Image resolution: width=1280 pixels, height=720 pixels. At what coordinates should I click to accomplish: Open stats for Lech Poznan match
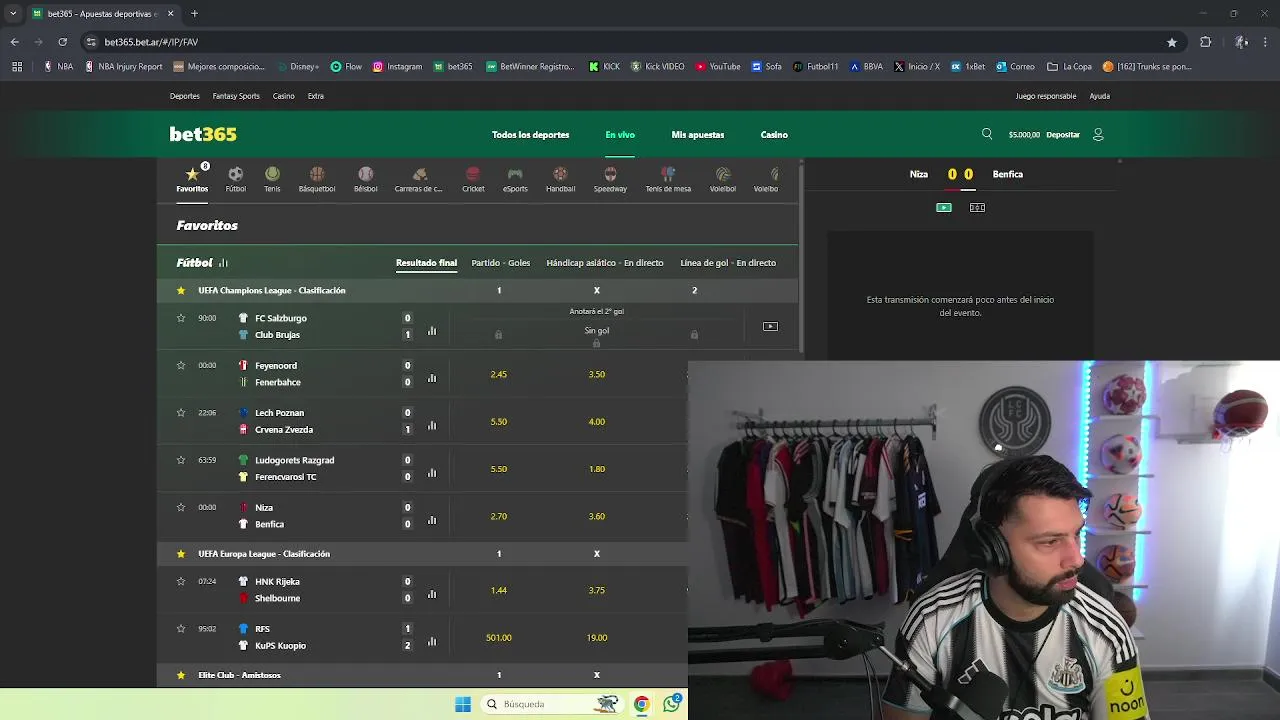432,425
